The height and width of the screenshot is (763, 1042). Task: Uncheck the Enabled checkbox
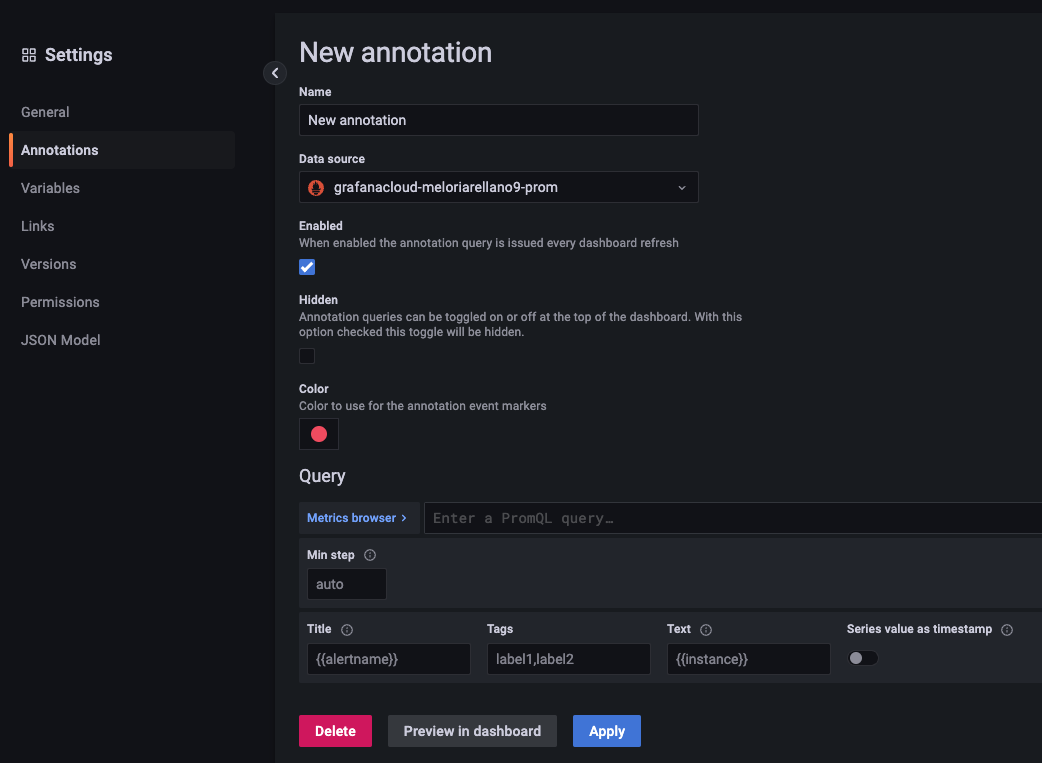click(307, 267)
